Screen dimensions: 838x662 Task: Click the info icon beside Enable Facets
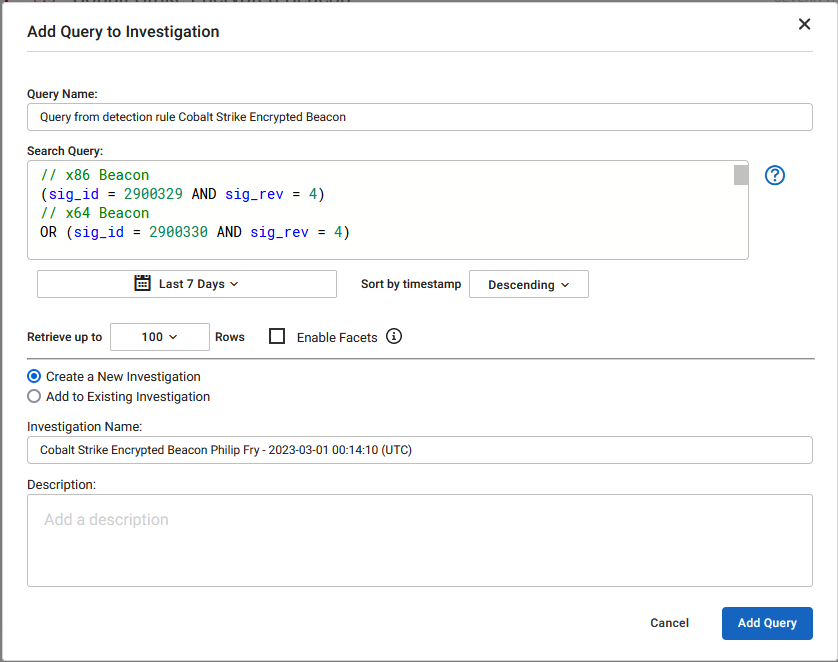tap(394, 337)
